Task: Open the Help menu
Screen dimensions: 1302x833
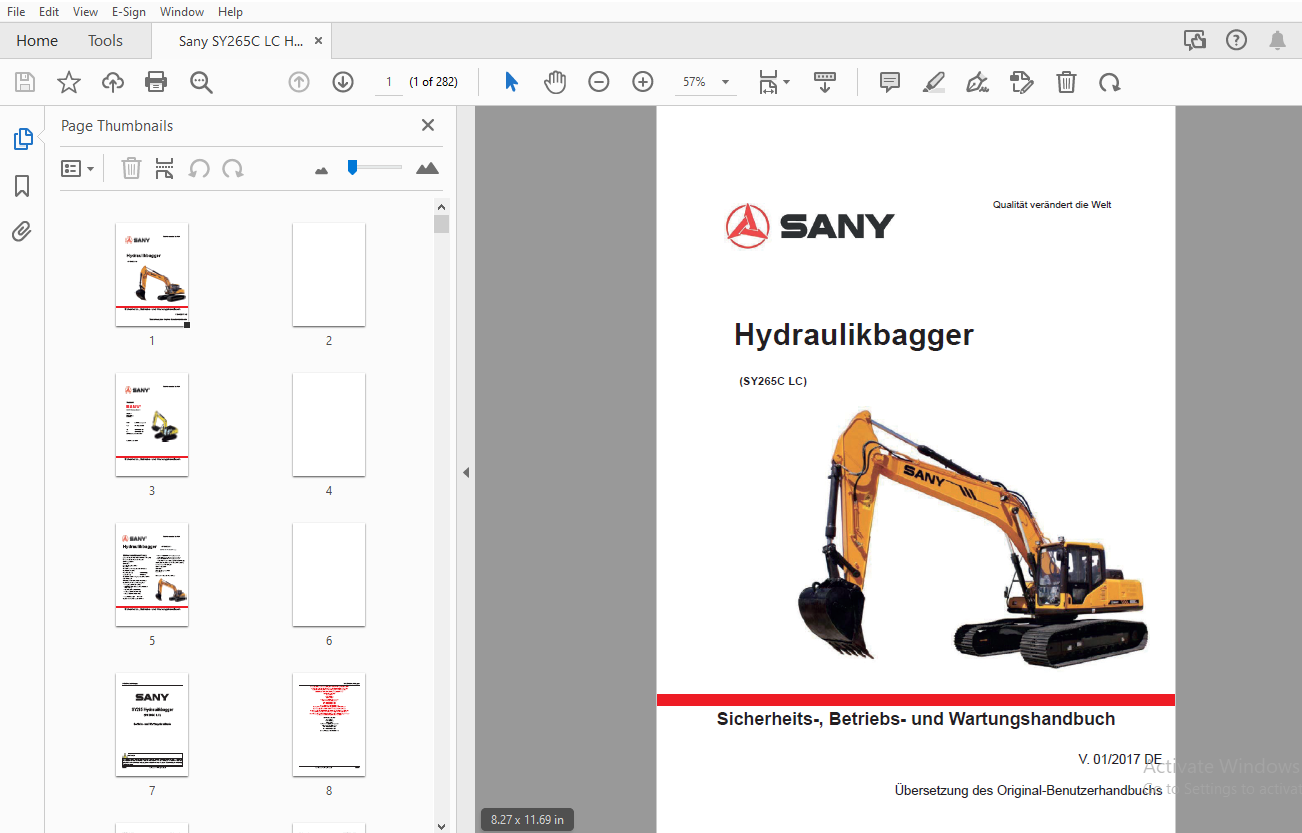Action: (230, 12)
